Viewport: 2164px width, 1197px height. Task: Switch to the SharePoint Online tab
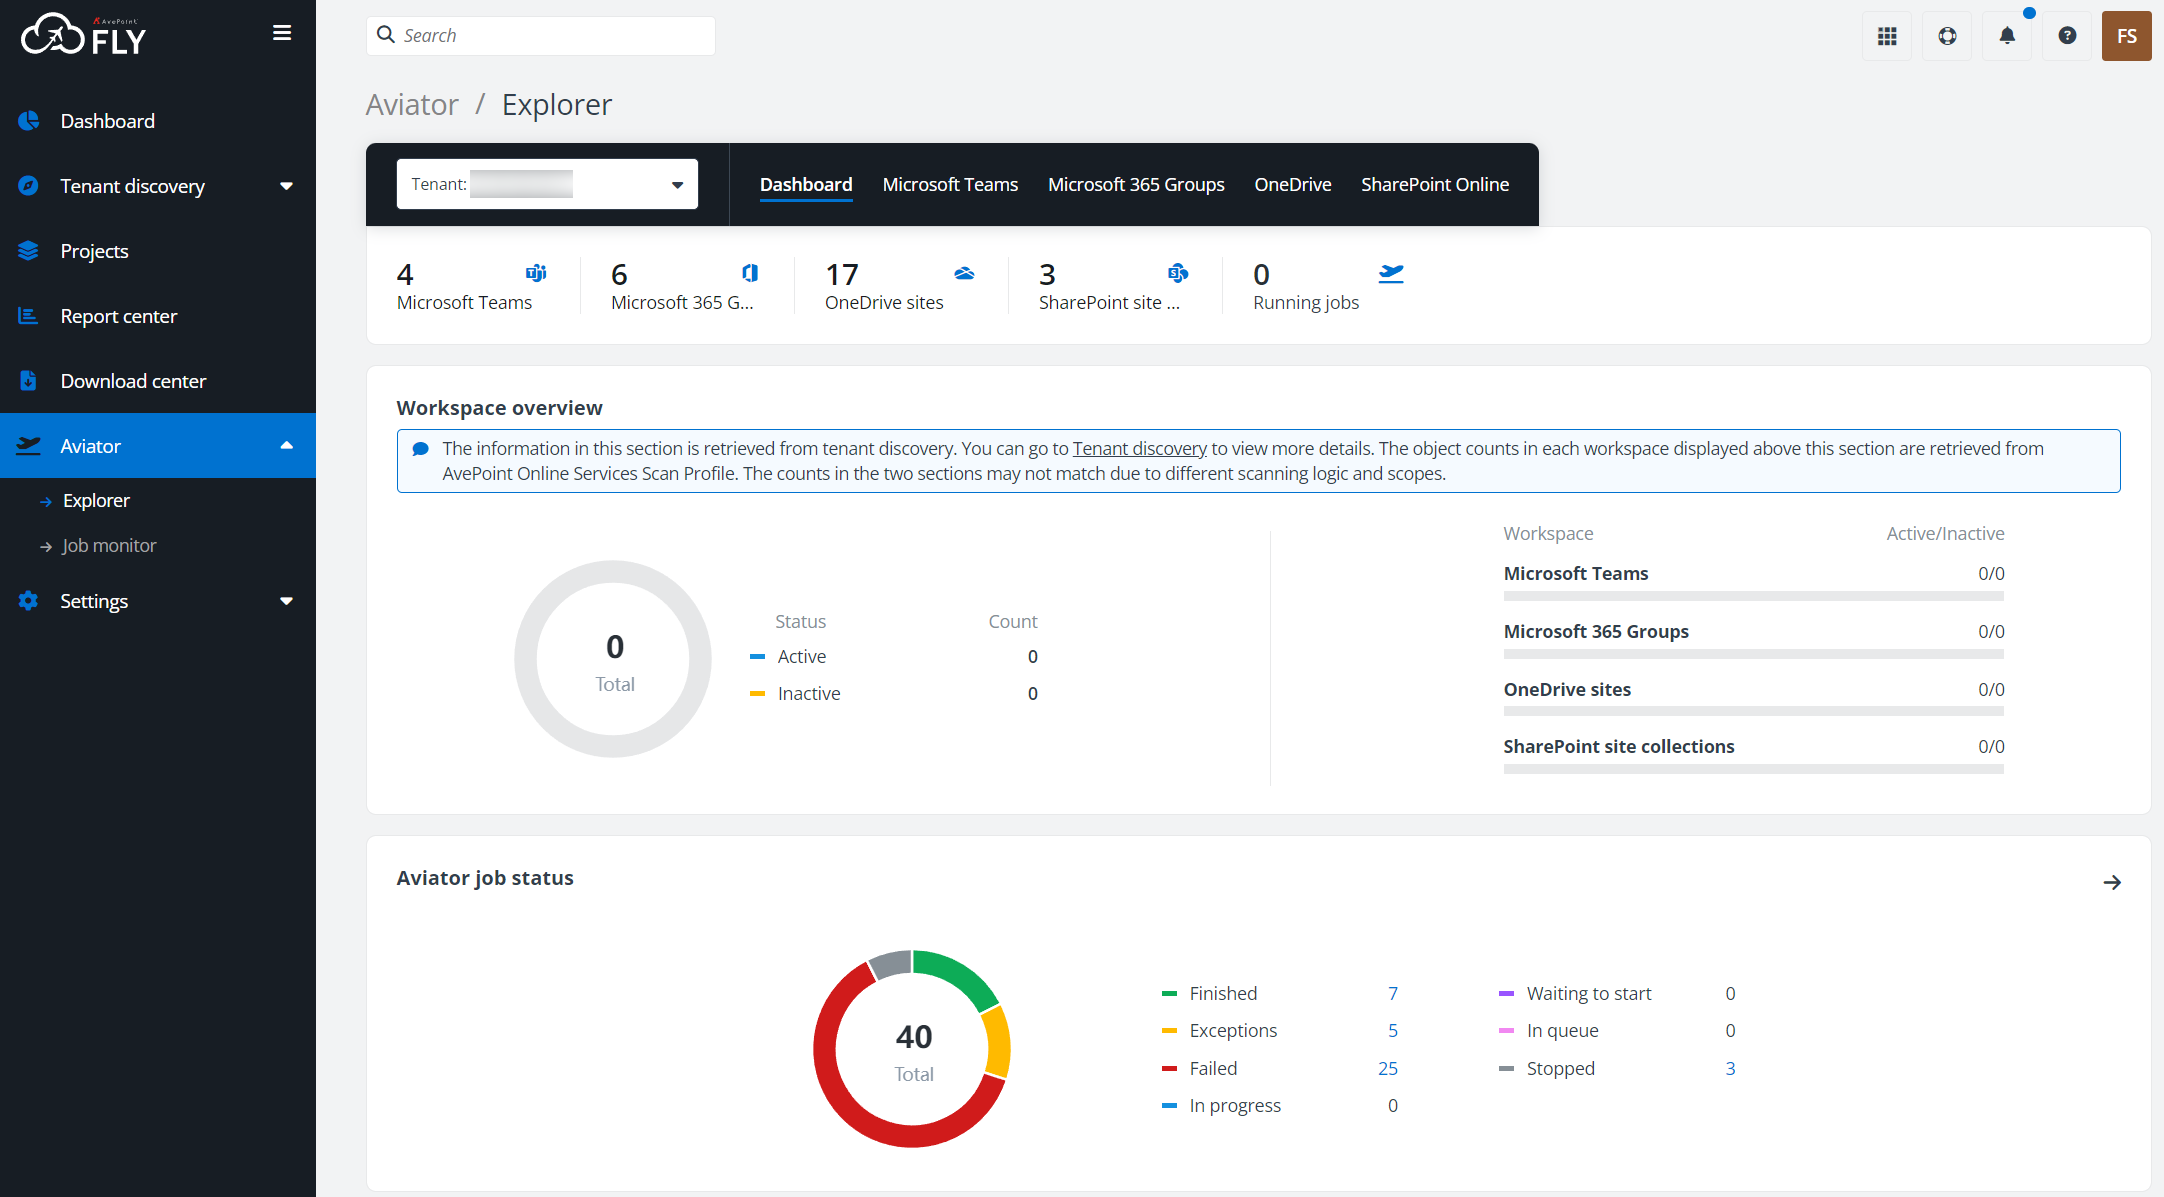click(1434, 184)
